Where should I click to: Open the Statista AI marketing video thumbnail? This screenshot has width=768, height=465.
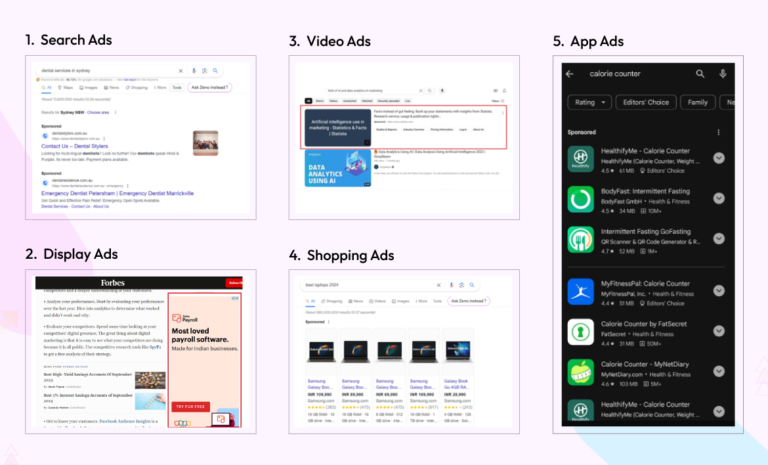coord(338,127)
